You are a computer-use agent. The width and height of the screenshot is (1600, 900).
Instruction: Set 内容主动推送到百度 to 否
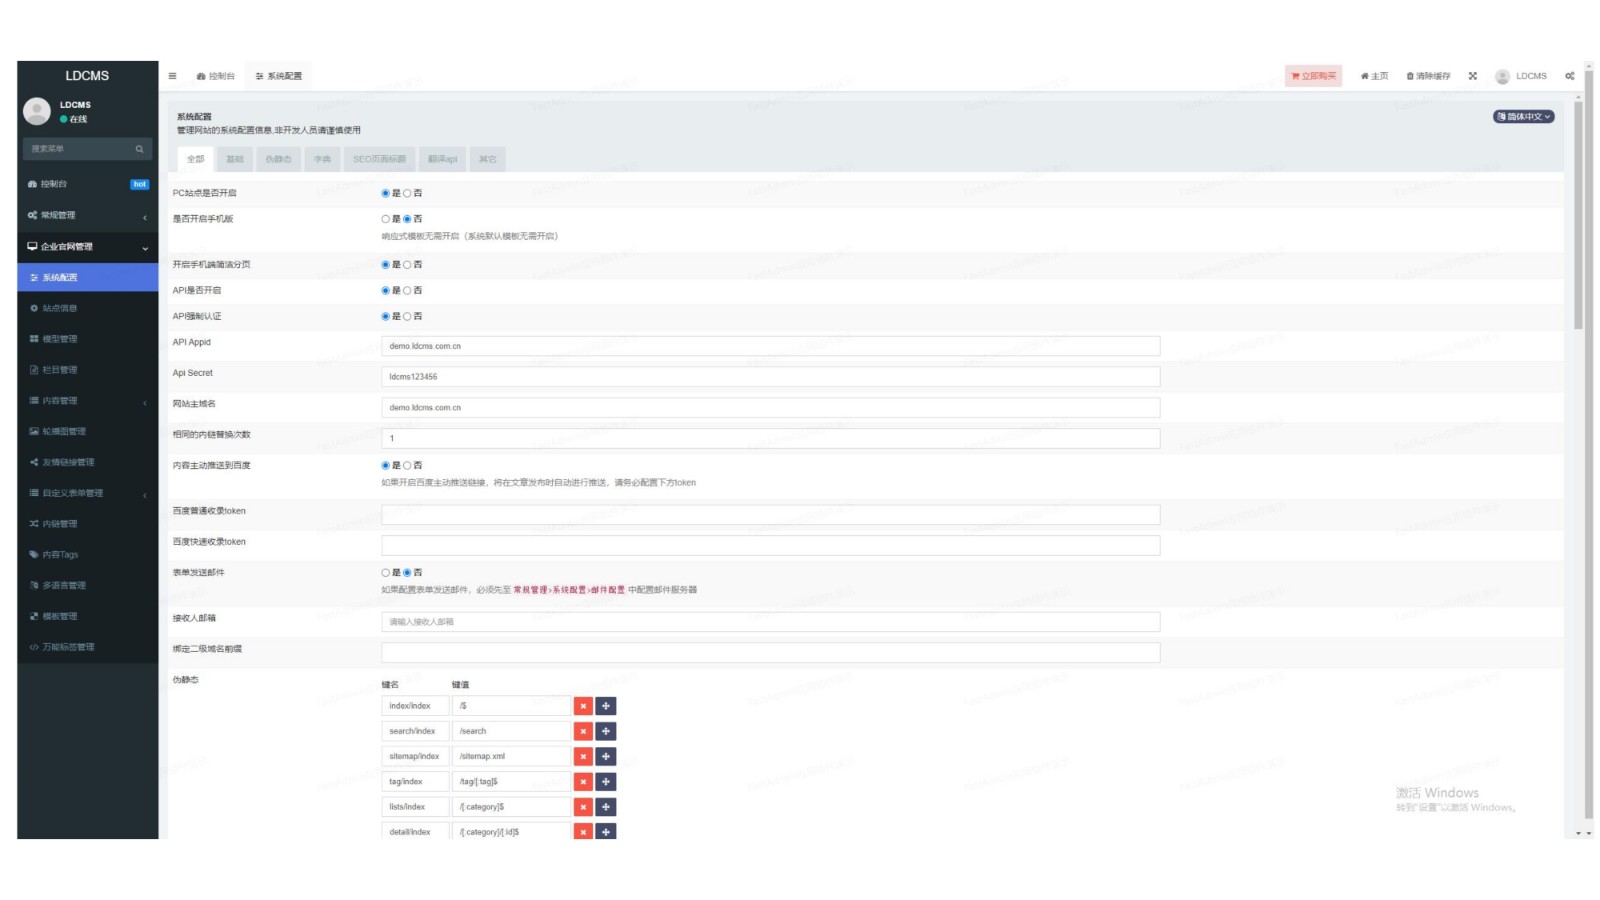pos(407,466)
